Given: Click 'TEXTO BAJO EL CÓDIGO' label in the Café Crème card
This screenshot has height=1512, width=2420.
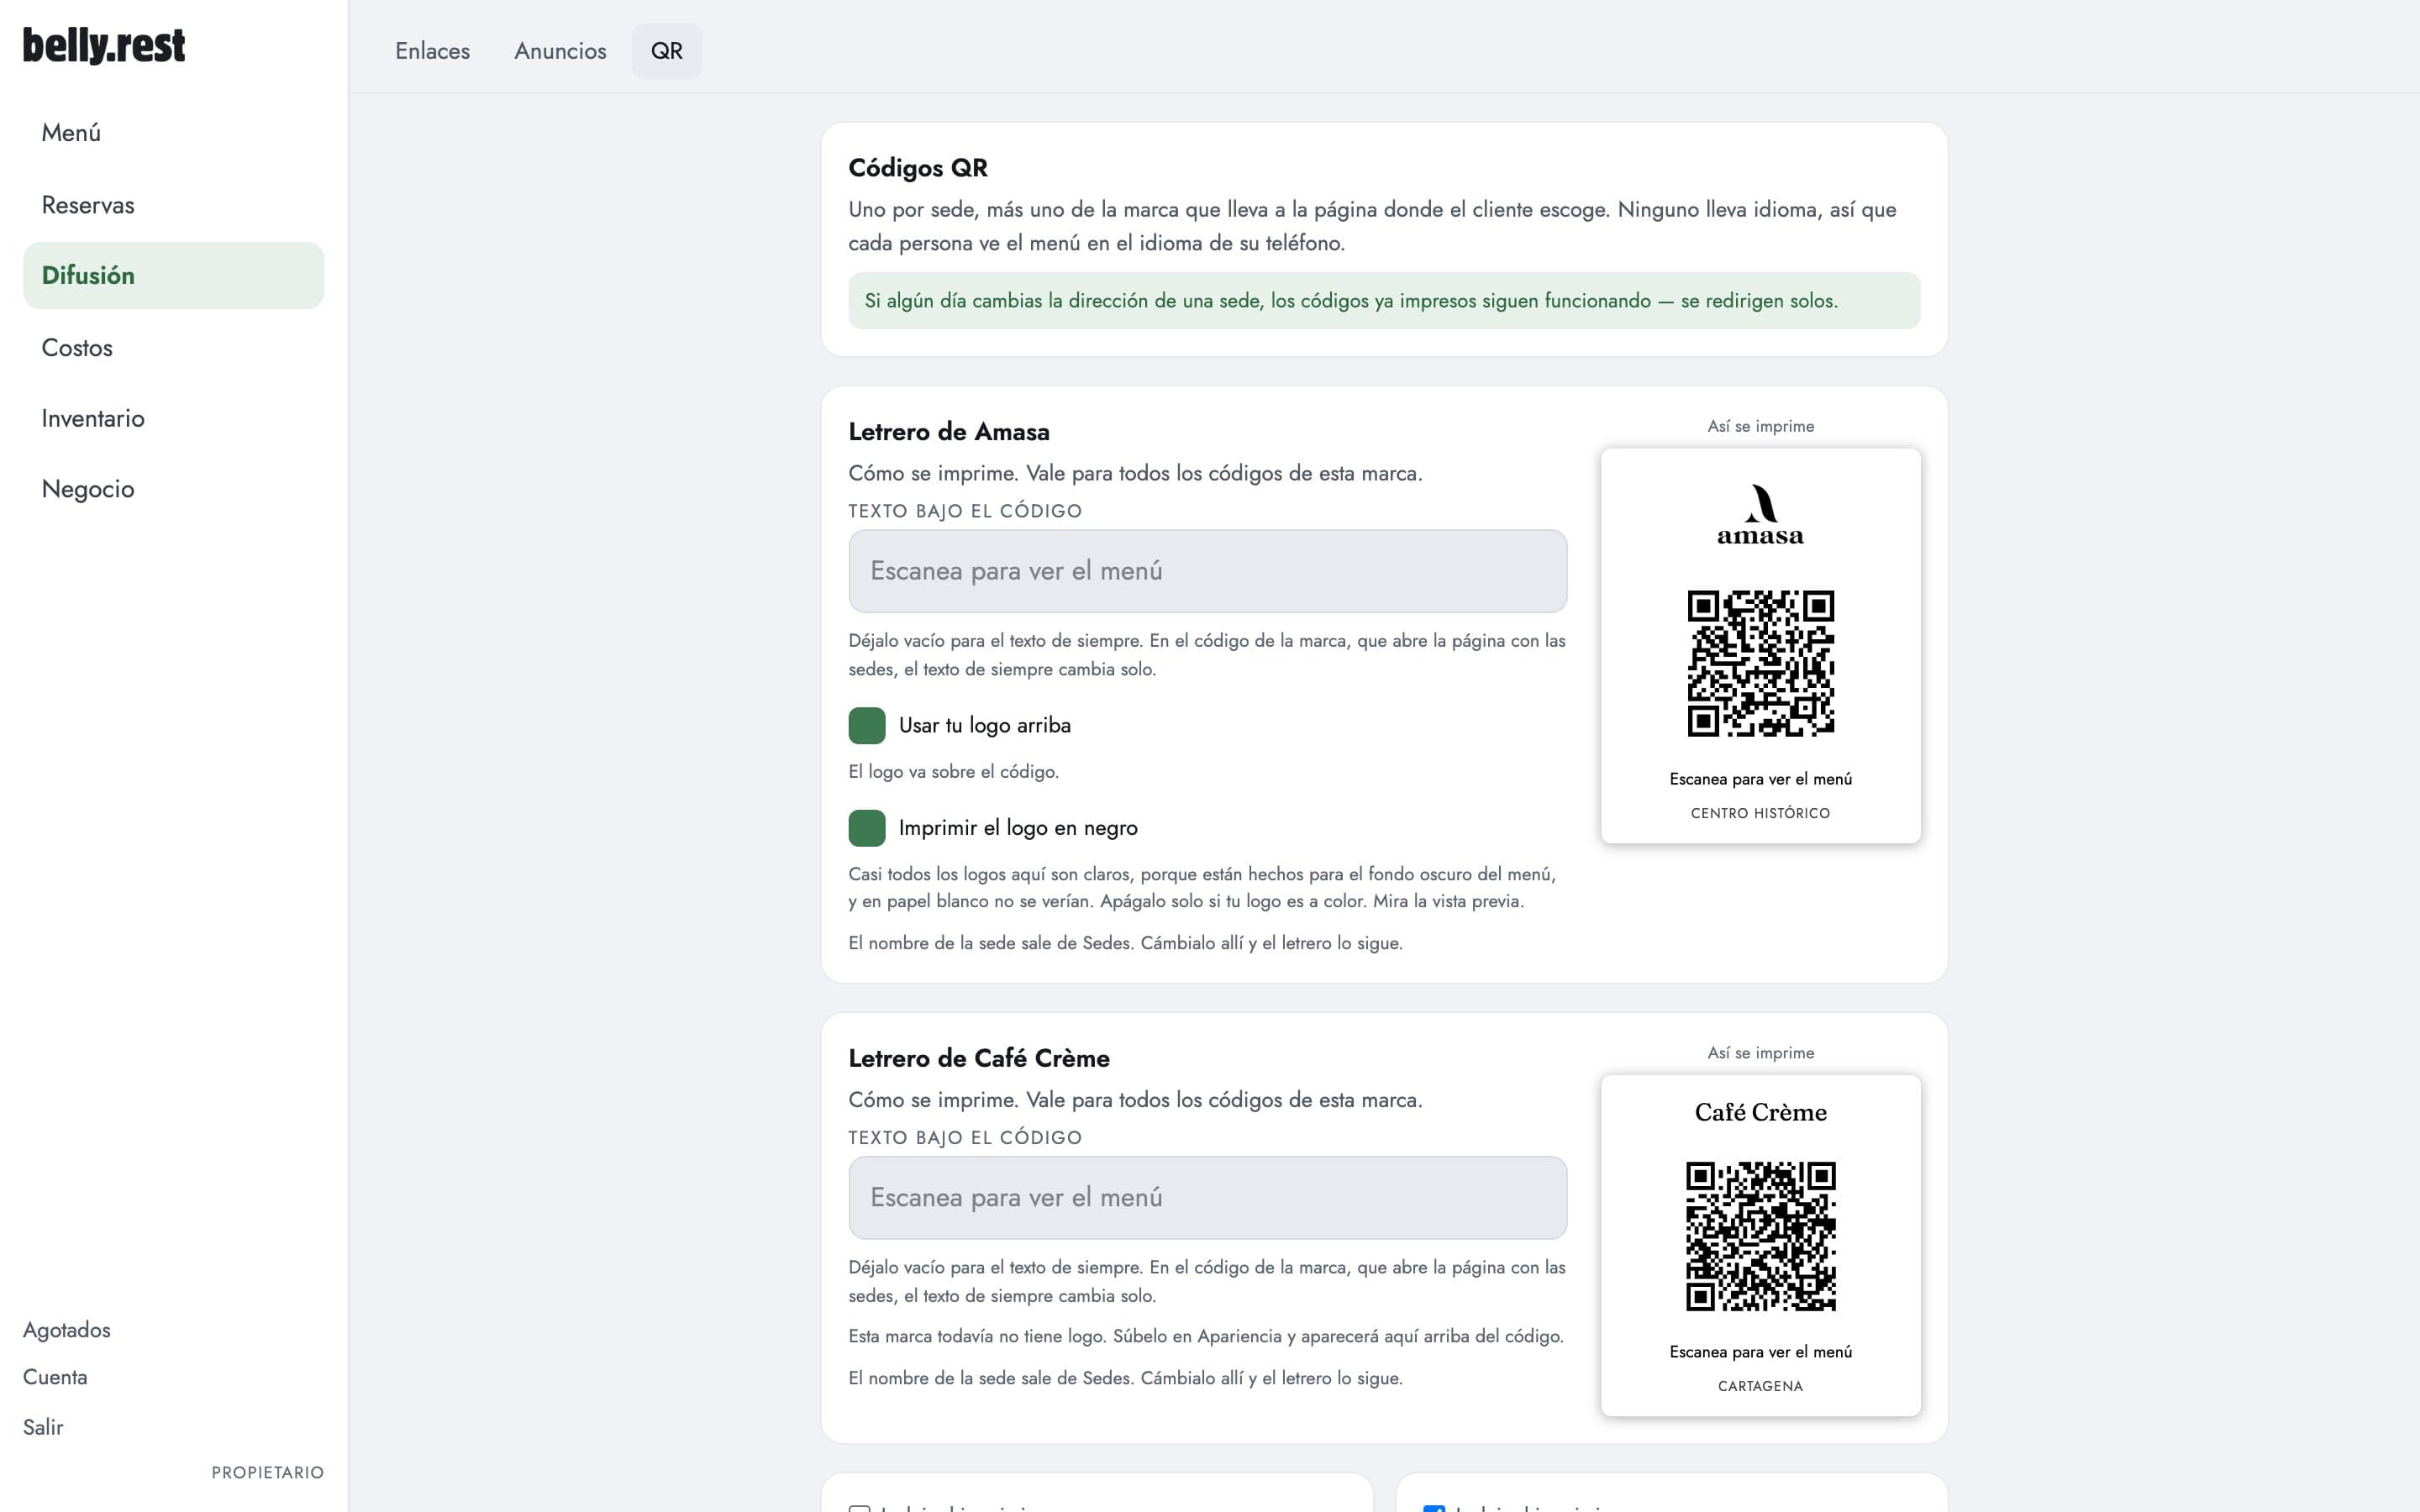Looking at the screenshot, I should [965, 1138].
